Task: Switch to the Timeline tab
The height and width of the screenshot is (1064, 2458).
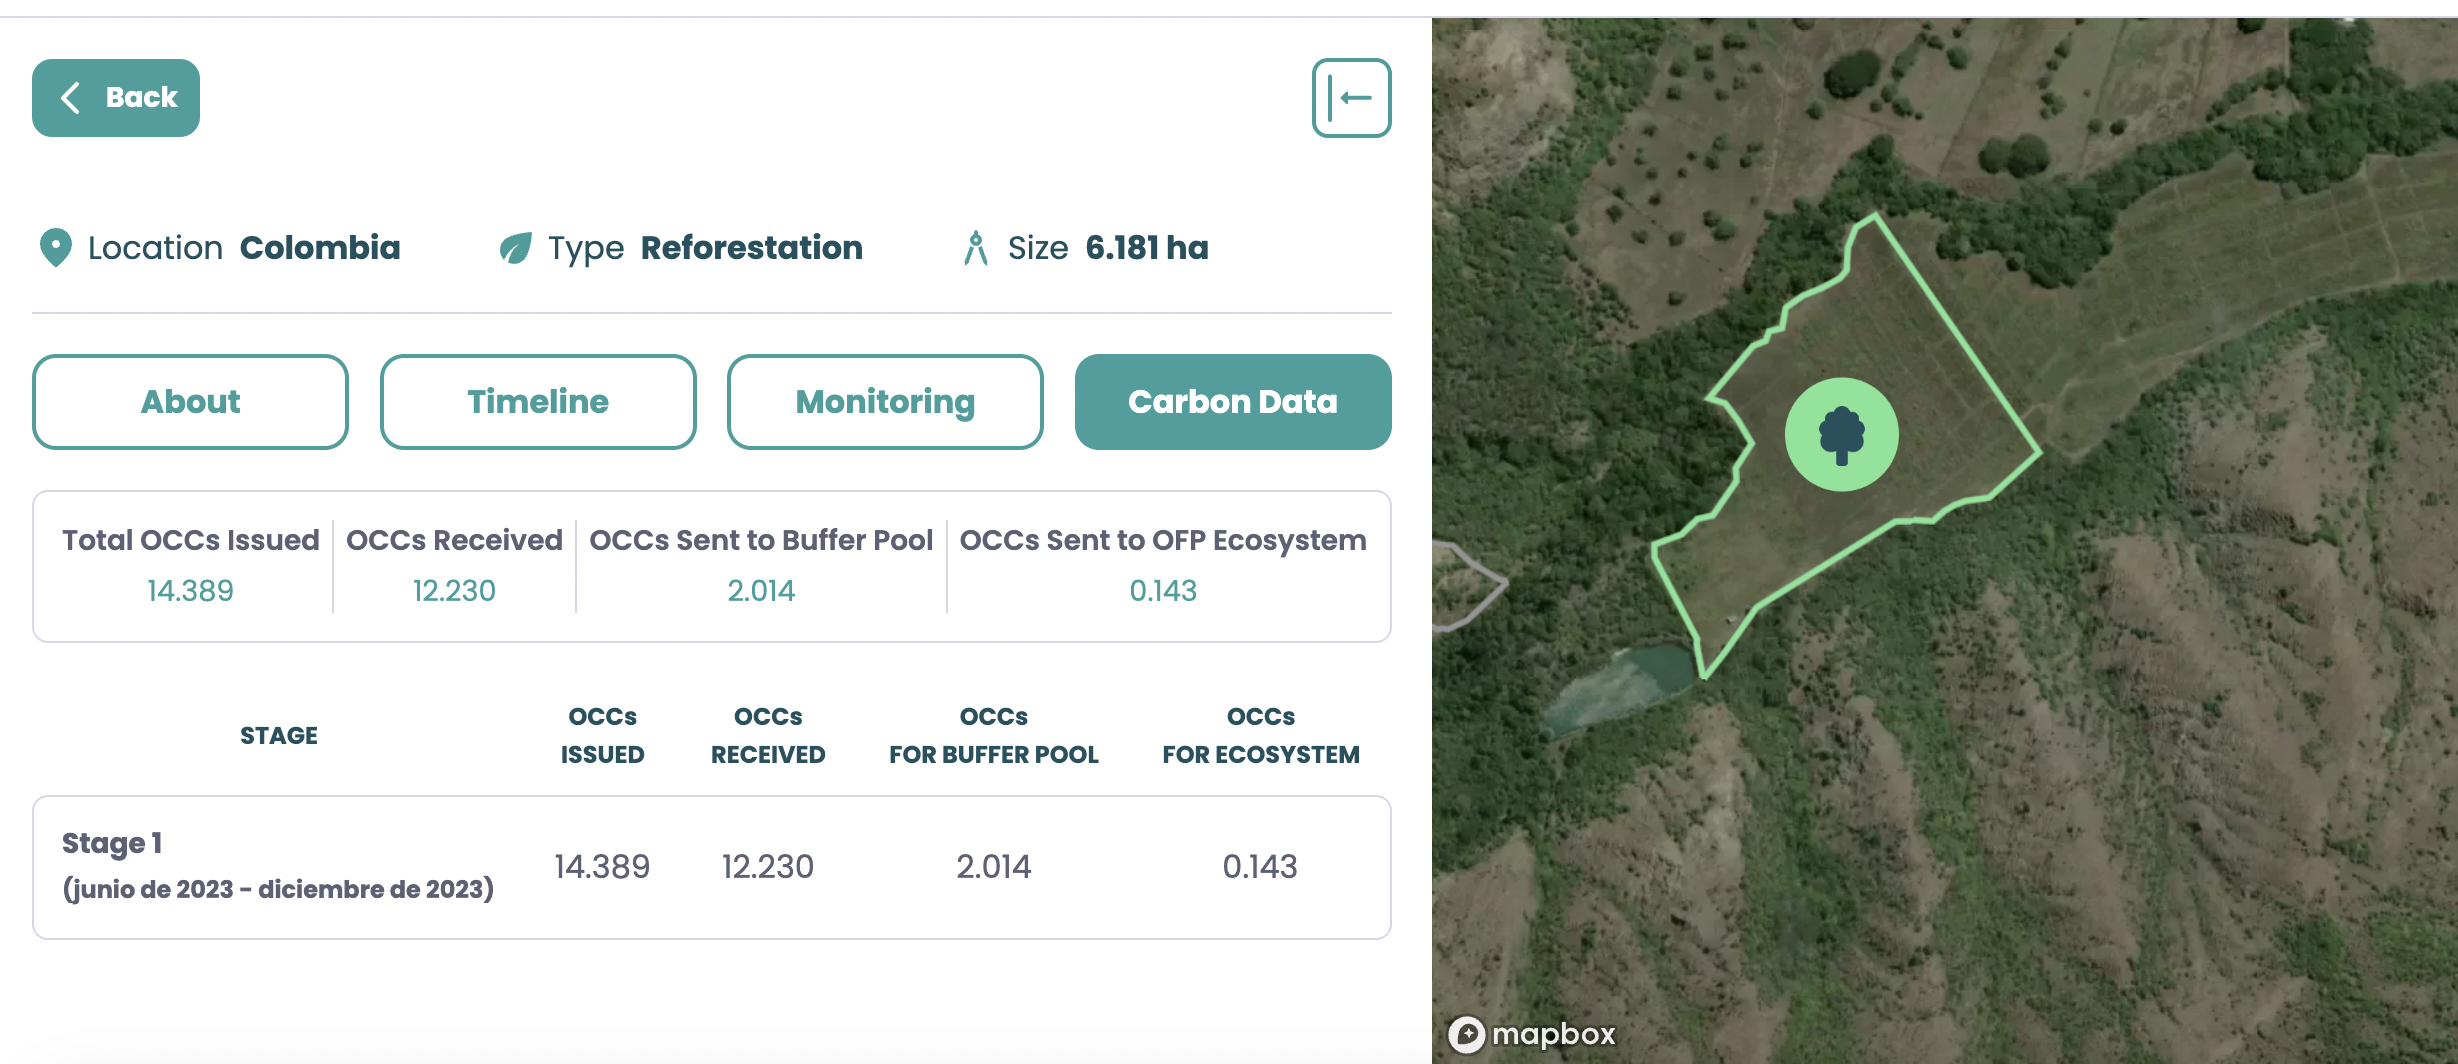Action: pyautogui.click(x=538, y=402)
